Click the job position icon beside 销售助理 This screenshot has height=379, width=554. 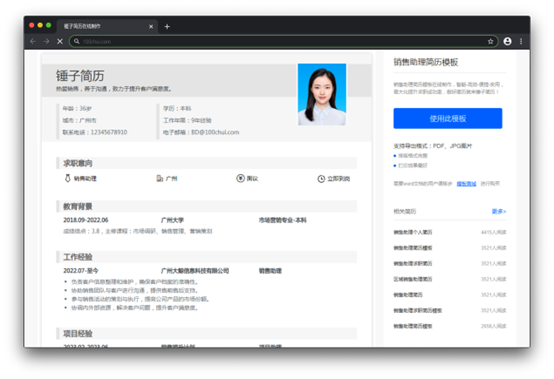(x=67, y=178)
